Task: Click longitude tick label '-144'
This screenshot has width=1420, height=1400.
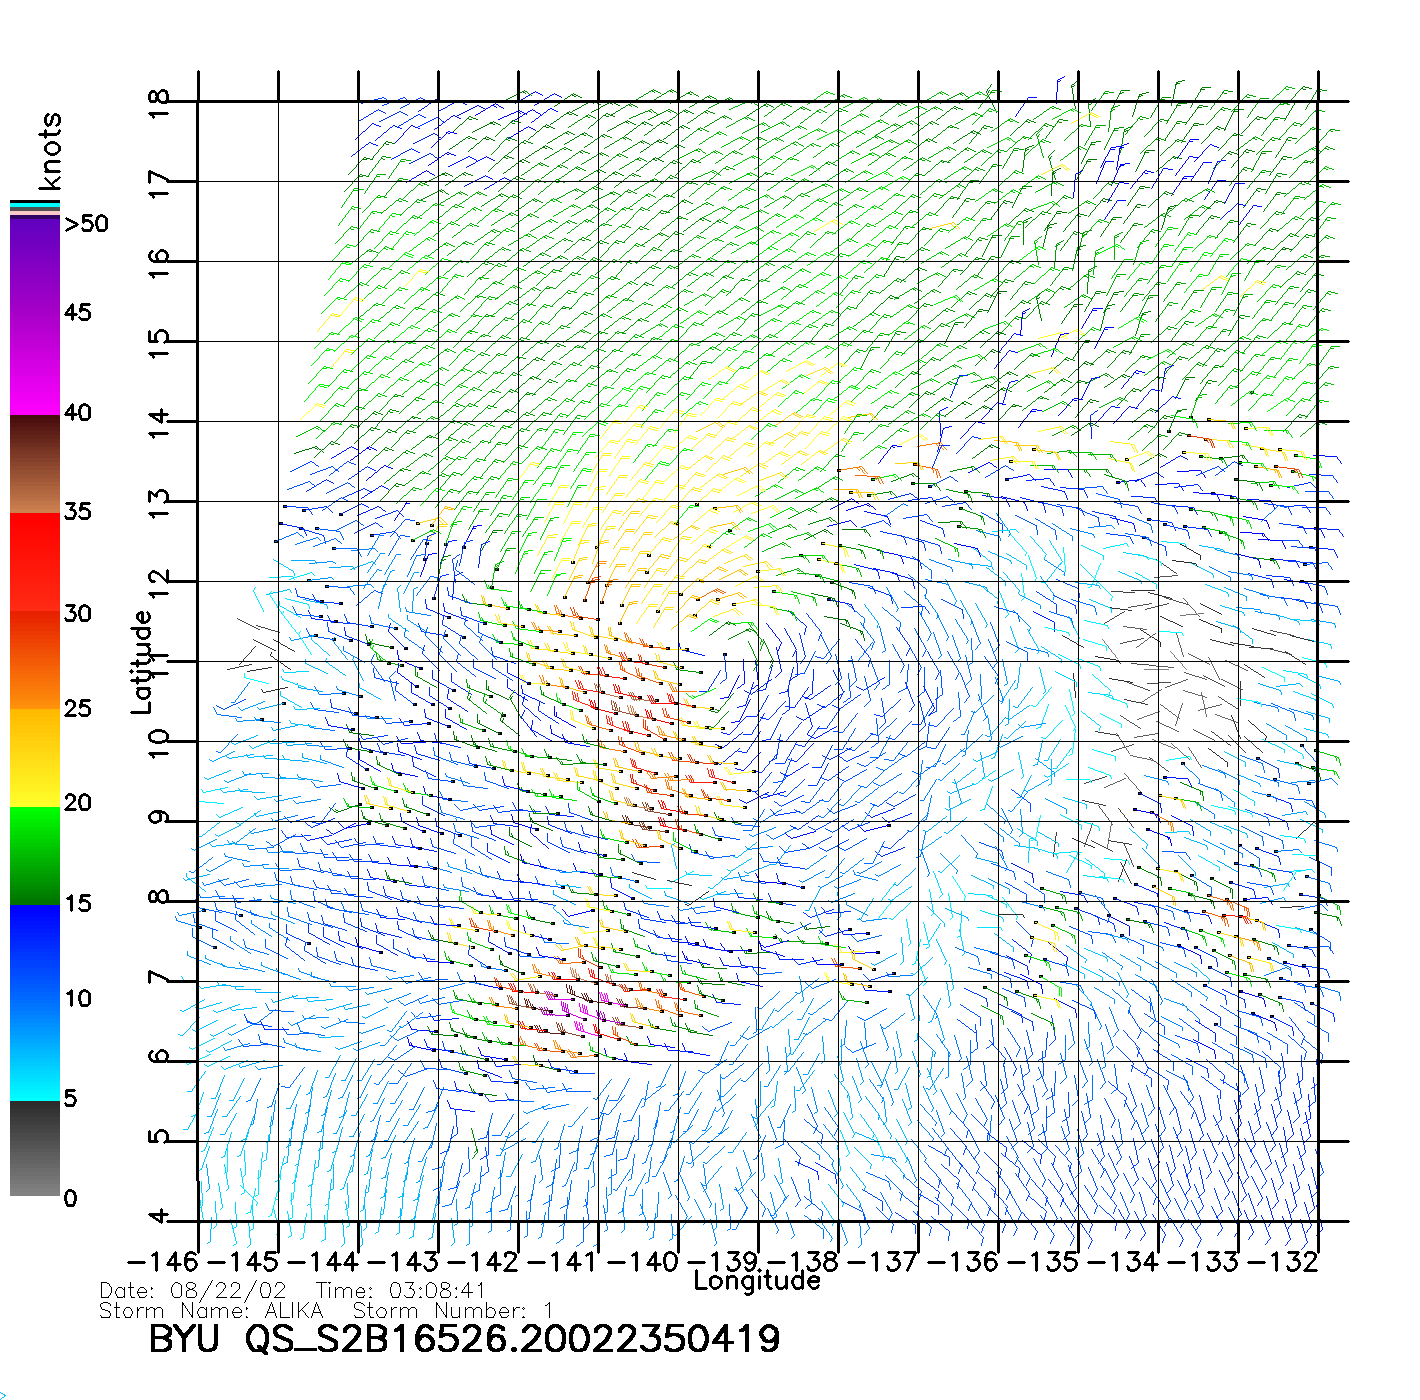Action: point(323,1261)
